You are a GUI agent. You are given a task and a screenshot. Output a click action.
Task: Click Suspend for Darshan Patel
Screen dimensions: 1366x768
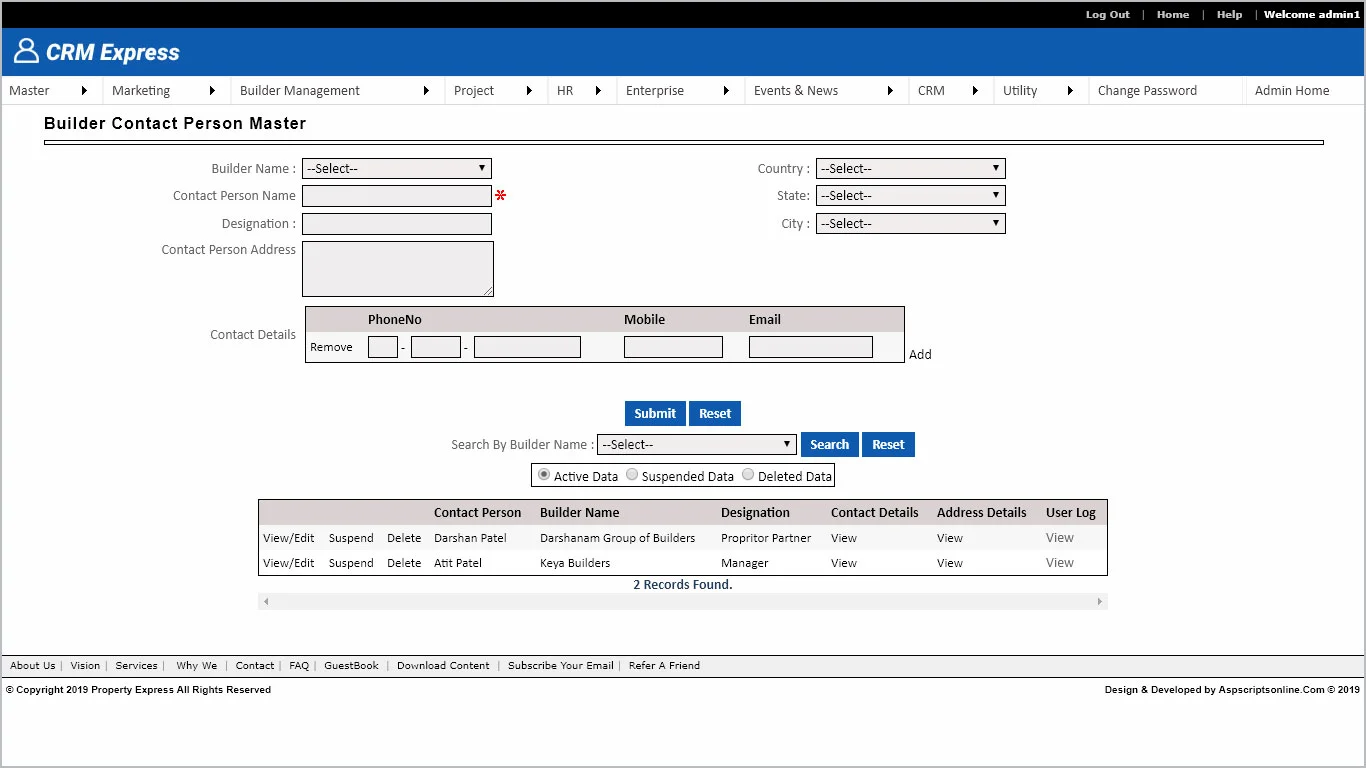tap(351, 538)
